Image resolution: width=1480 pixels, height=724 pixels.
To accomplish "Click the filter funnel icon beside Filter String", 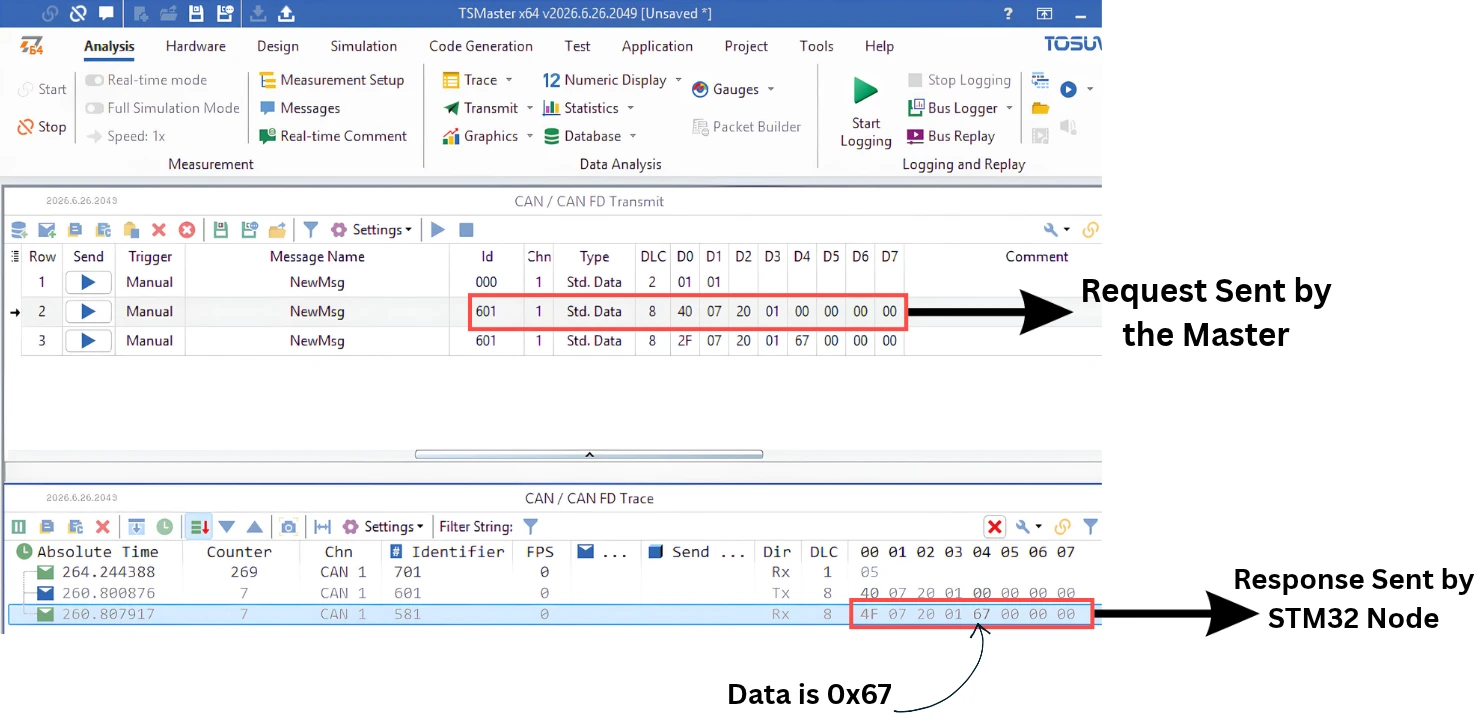I will point(530,526).
